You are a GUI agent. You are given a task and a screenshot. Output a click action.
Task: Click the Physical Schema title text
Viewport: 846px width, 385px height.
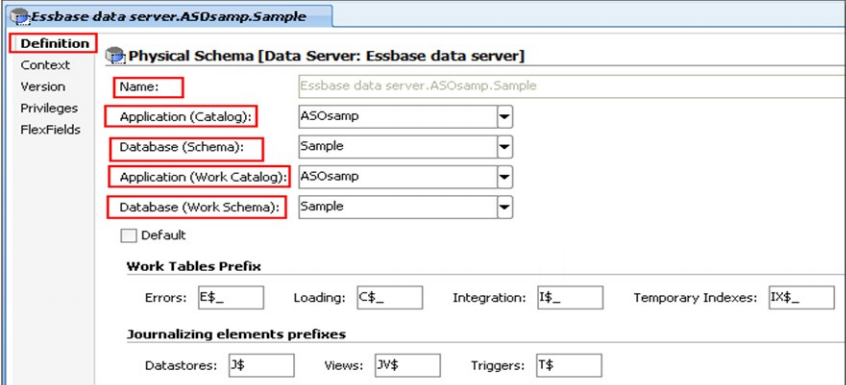pyautogui.click(x=327, y=56)
